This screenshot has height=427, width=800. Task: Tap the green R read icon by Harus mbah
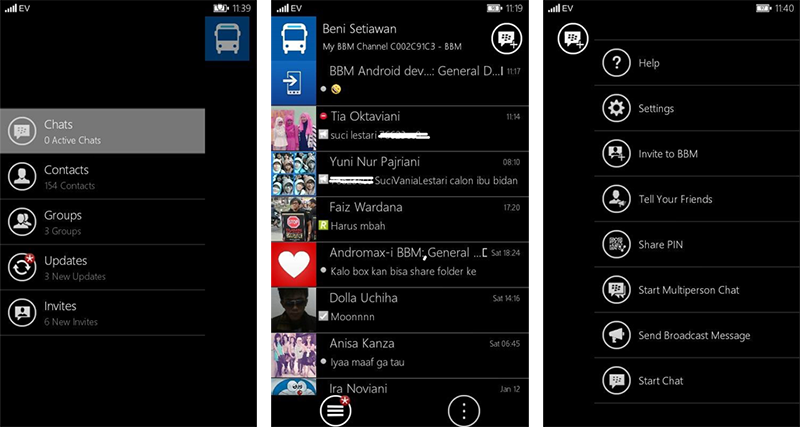tap(323, 225)
